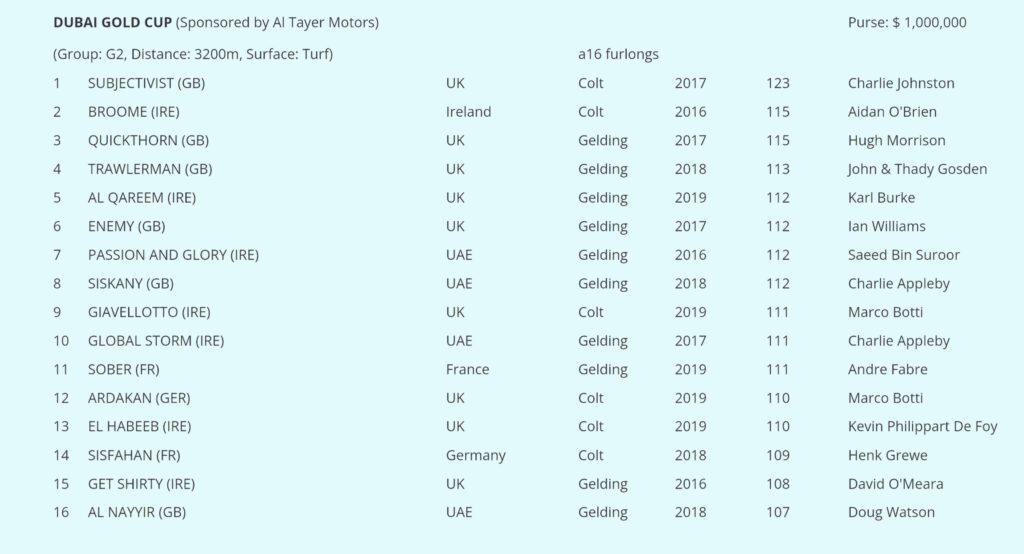1024x554 pixels.
Task: Select SISFAHAN (FR) horse name
Action: tap(134, 455)
